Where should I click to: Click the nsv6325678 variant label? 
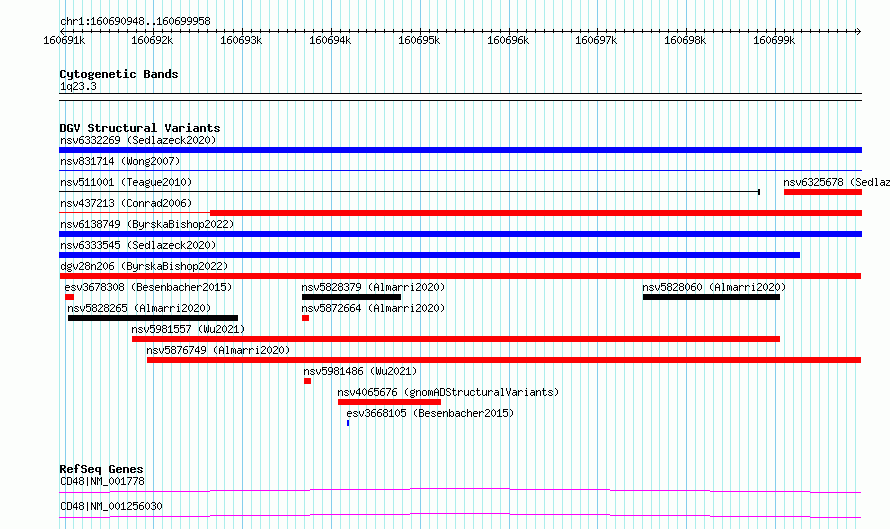[x=836, y=182]
